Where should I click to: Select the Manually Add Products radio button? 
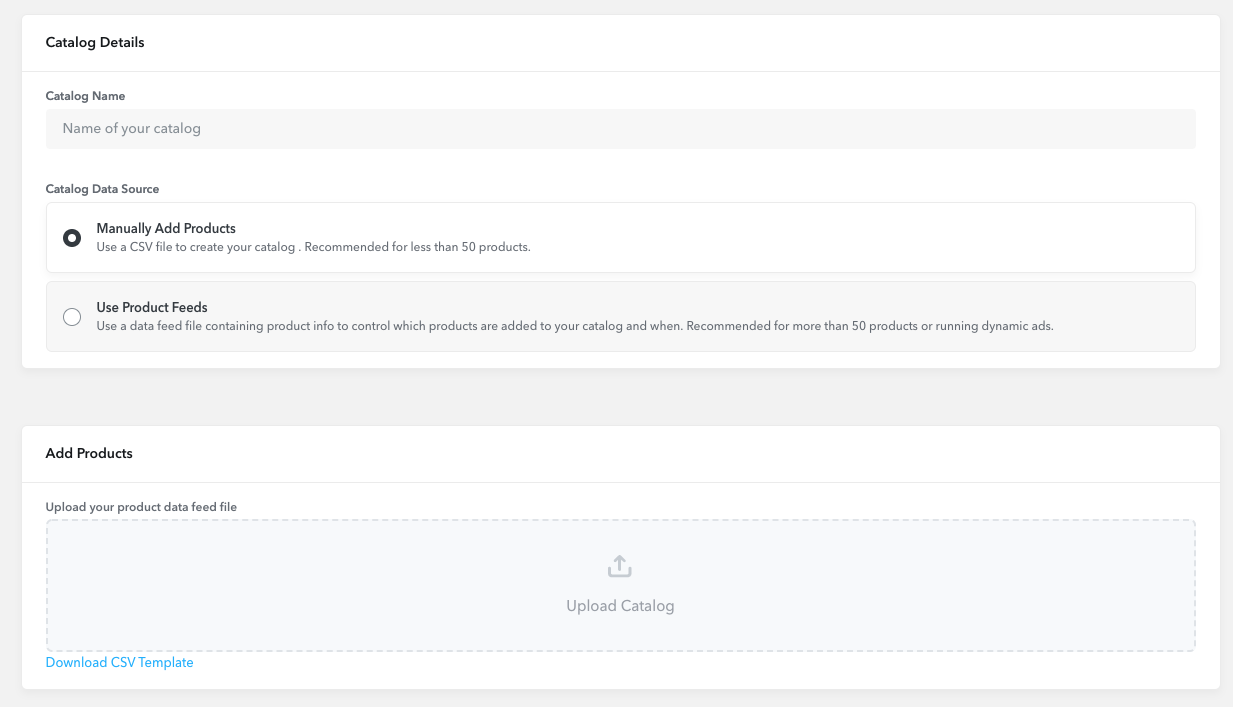coord(72,238)
